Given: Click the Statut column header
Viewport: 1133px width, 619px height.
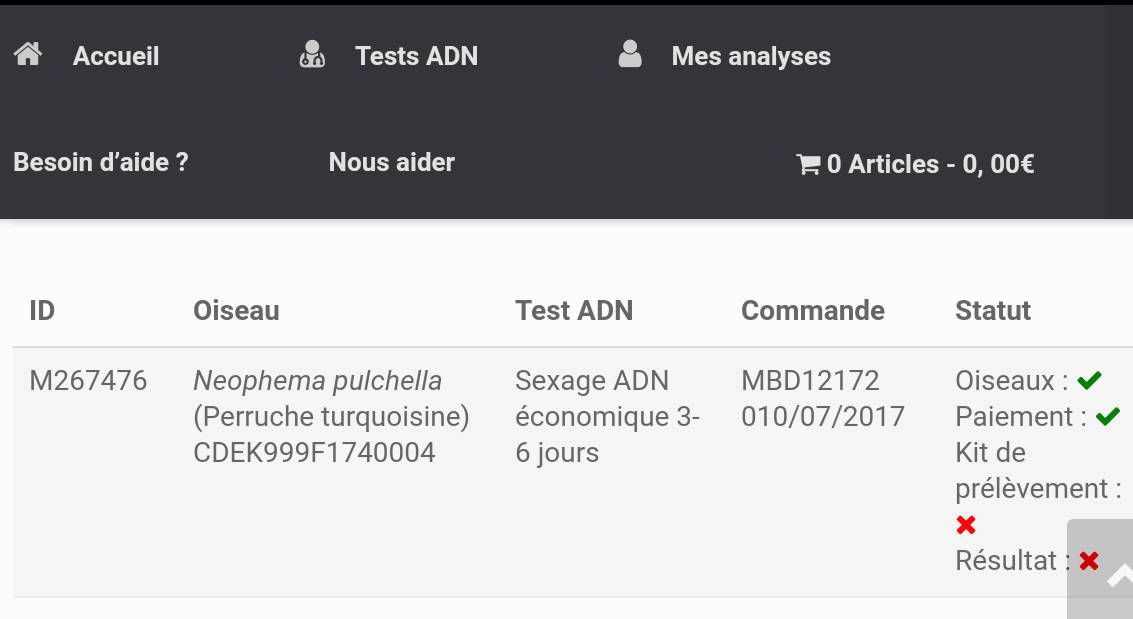Looking at the screenshot, I should click(993, 310).
